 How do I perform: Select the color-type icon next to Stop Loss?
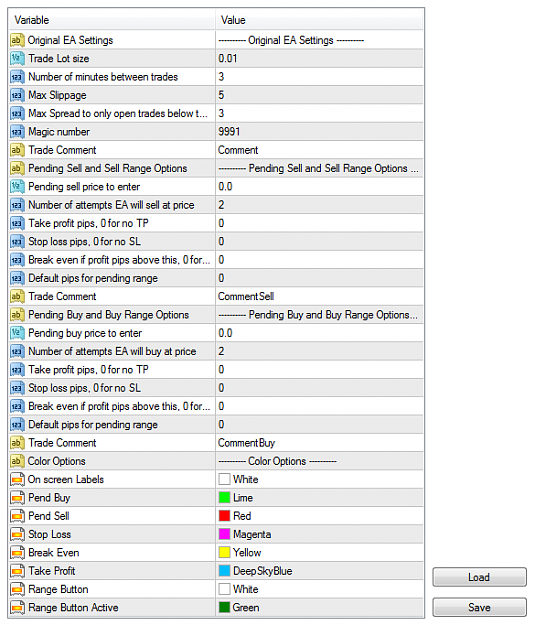17,534
